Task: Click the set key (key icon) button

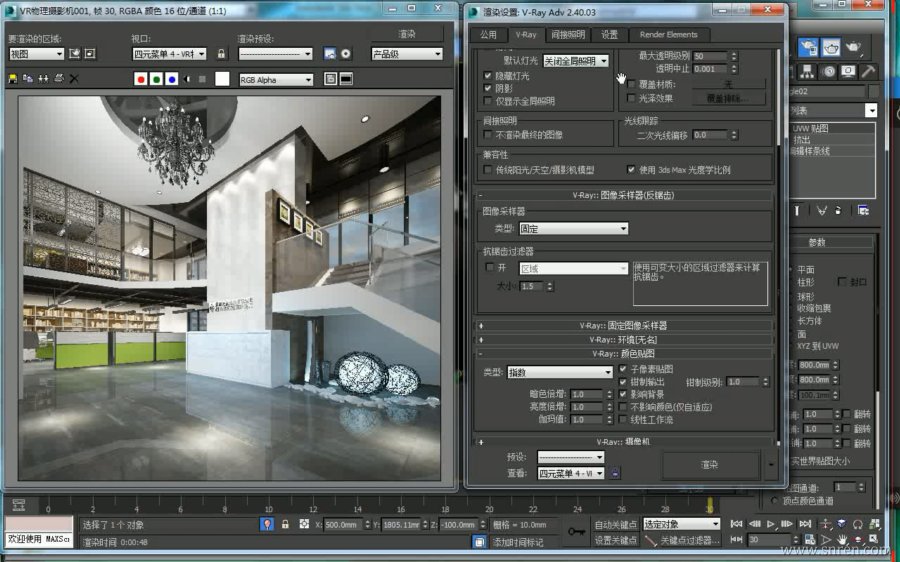Action: [x=576, y=532]
